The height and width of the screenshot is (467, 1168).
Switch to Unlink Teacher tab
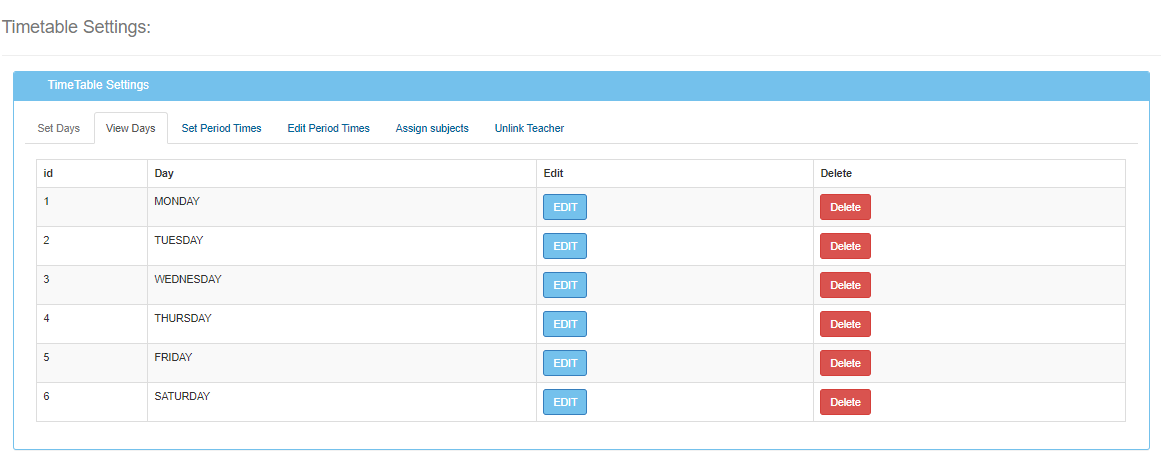click(x=529, y=128)
